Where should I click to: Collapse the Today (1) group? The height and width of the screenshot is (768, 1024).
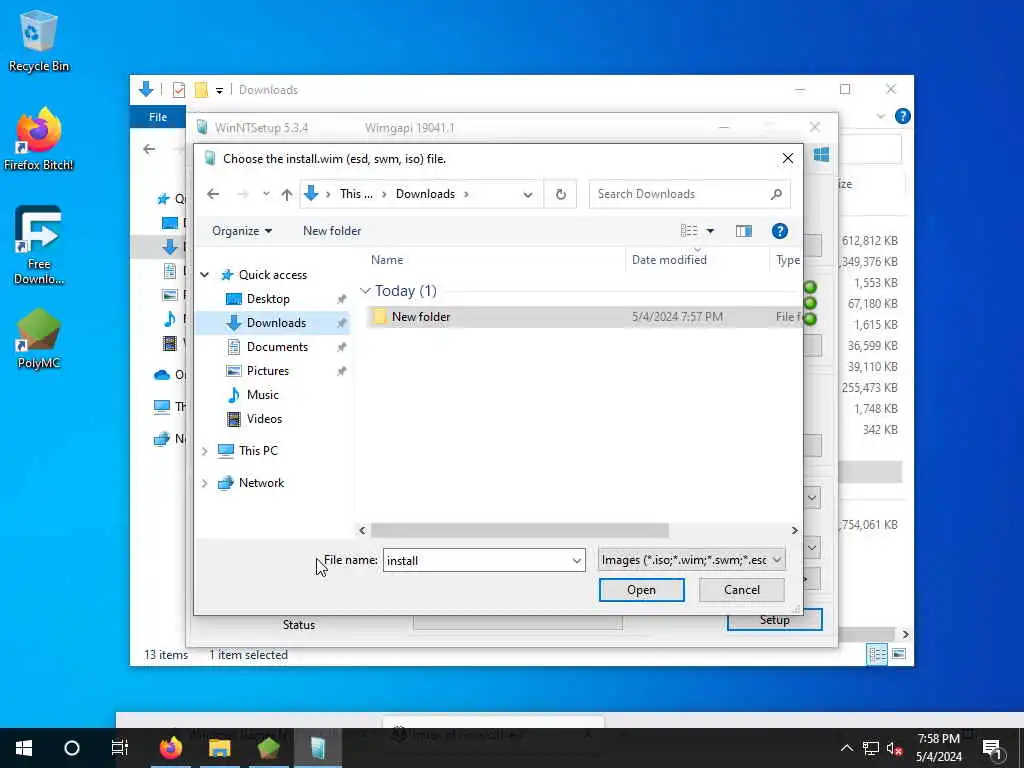pyautogui.click(x=365, y=291)
